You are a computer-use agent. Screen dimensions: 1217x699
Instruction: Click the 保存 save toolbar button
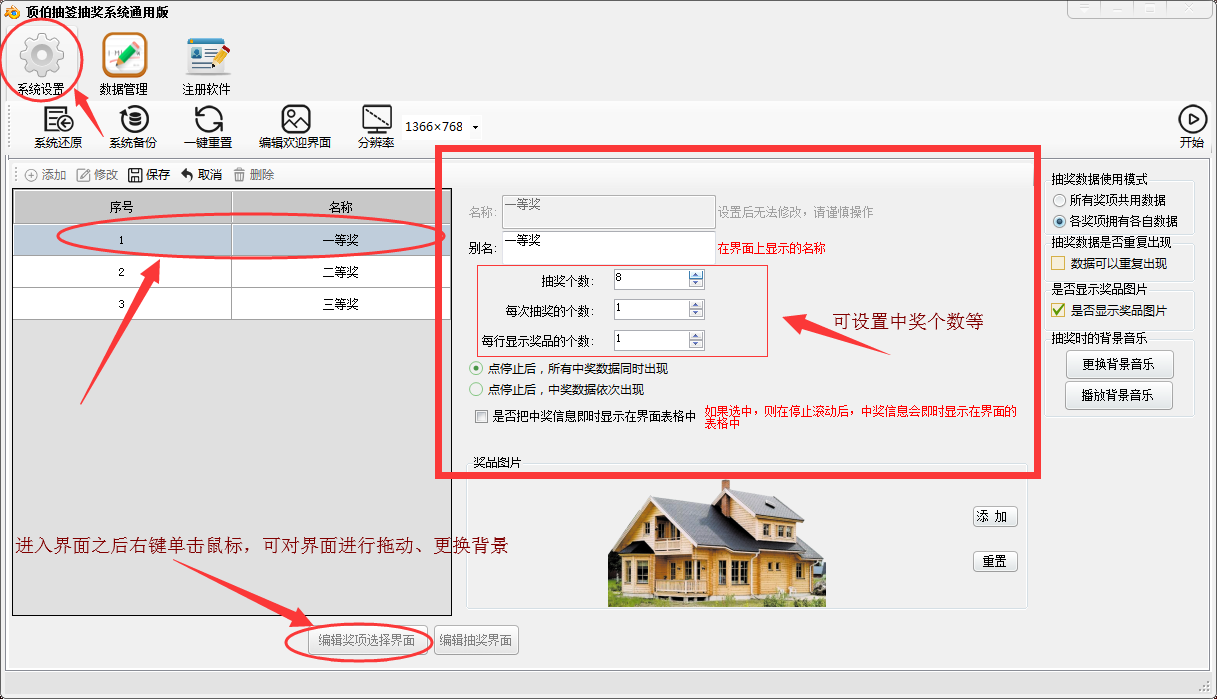tap(148, 175)
